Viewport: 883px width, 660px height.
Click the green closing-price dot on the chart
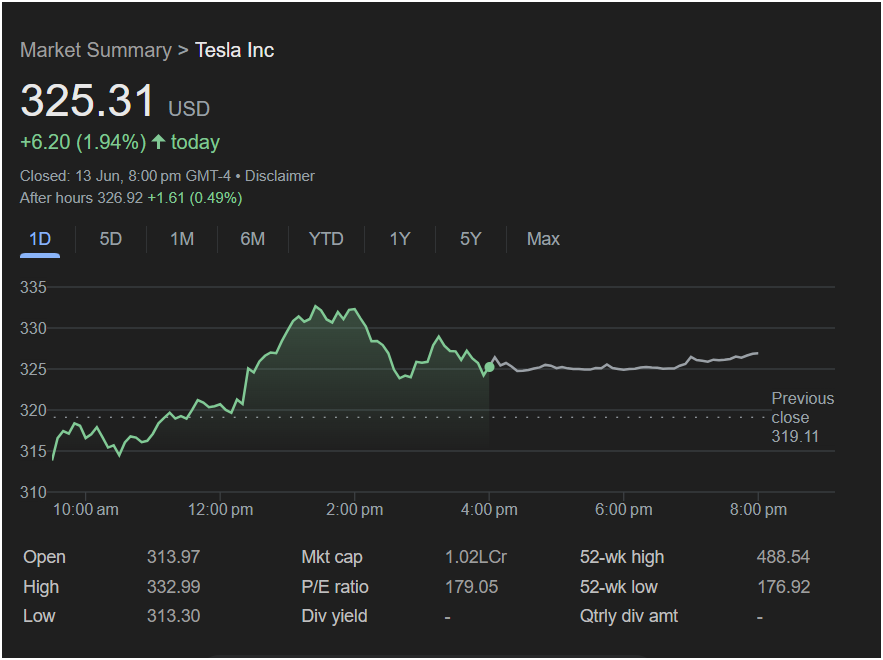tap(489, 367)
